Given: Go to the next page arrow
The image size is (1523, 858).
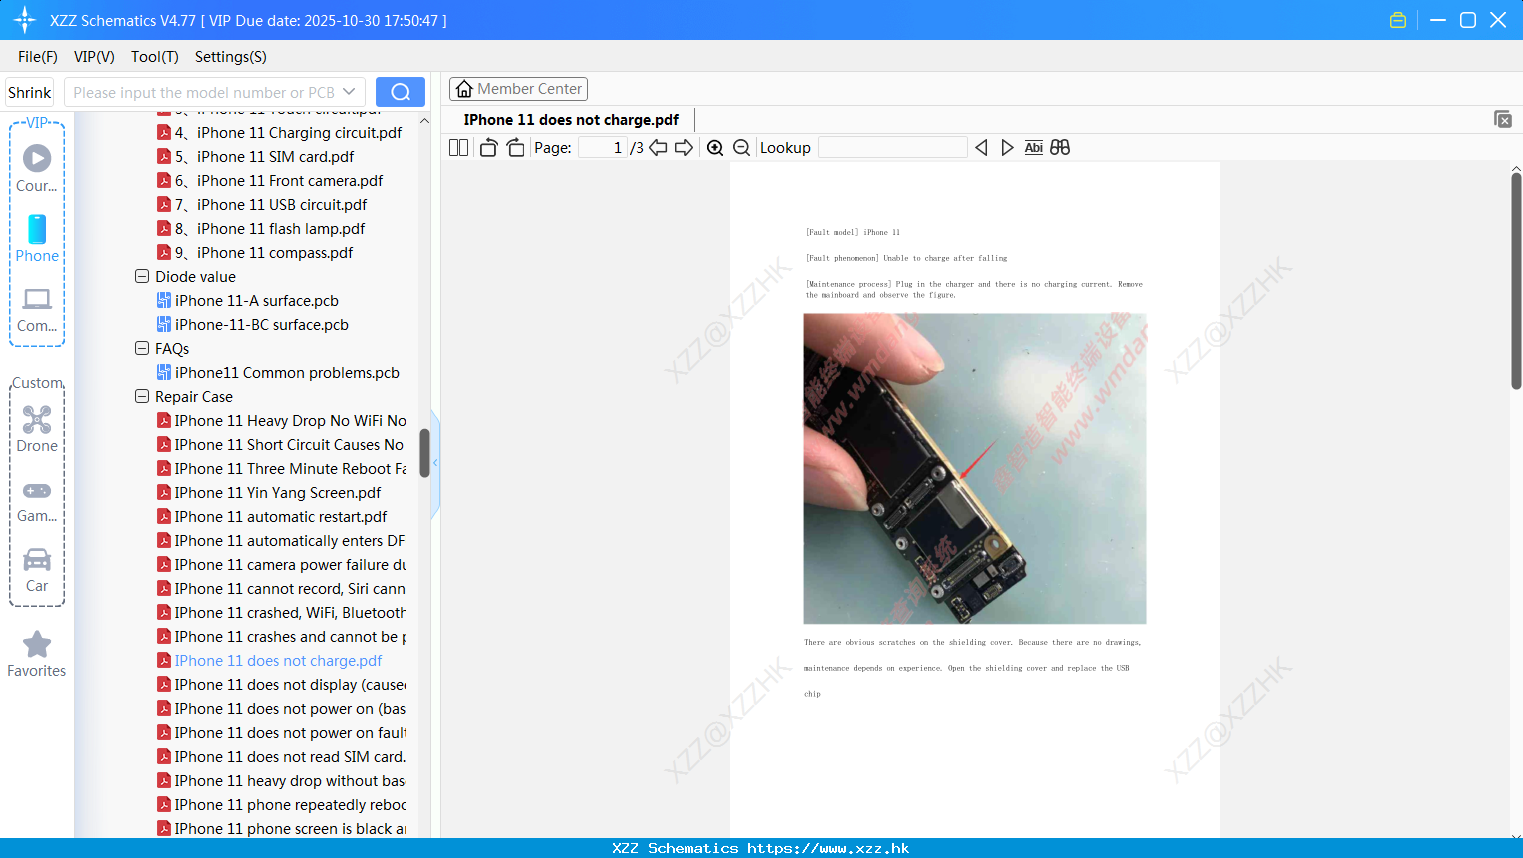Looking at the screenshot, I should click(x=684, y=147).
